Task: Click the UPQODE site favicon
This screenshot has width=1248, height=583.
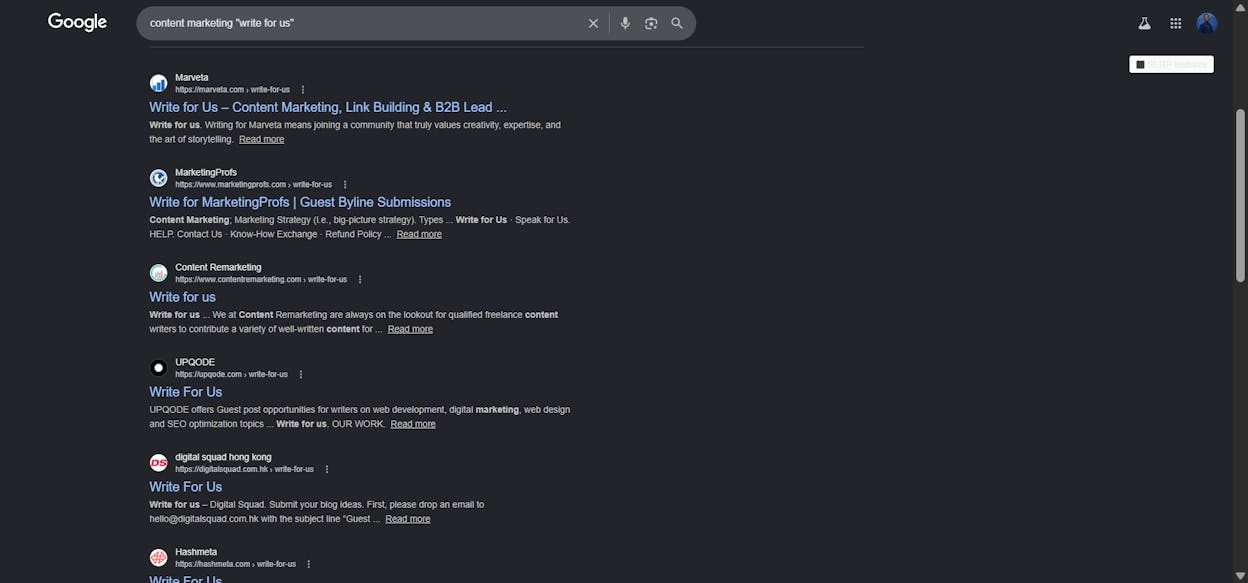Action: (x=158, y=368)
